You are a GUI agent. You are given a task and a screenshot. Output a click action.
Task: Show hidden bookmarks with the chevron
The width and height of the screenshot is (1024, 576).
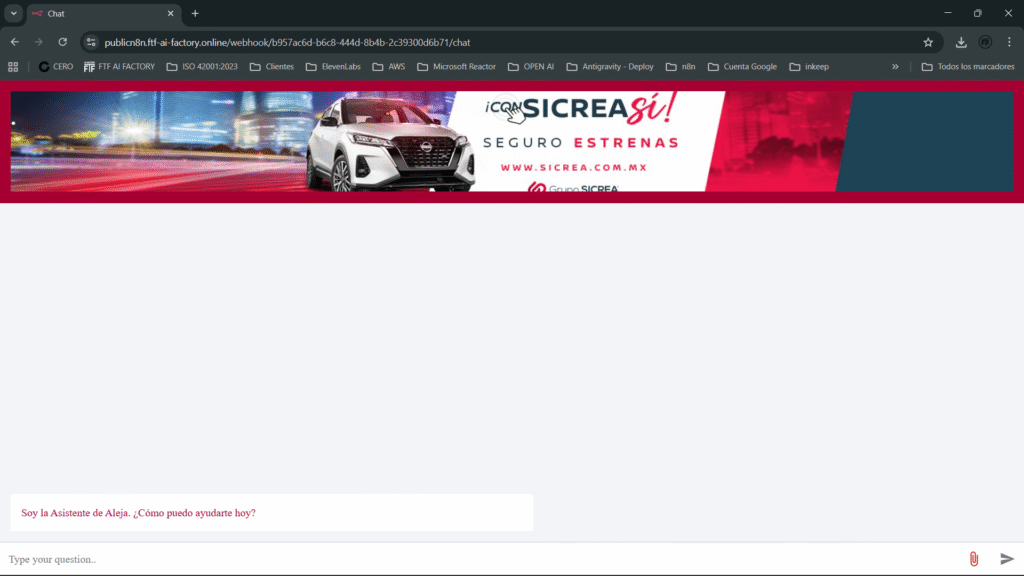click(x=895, y=67)
